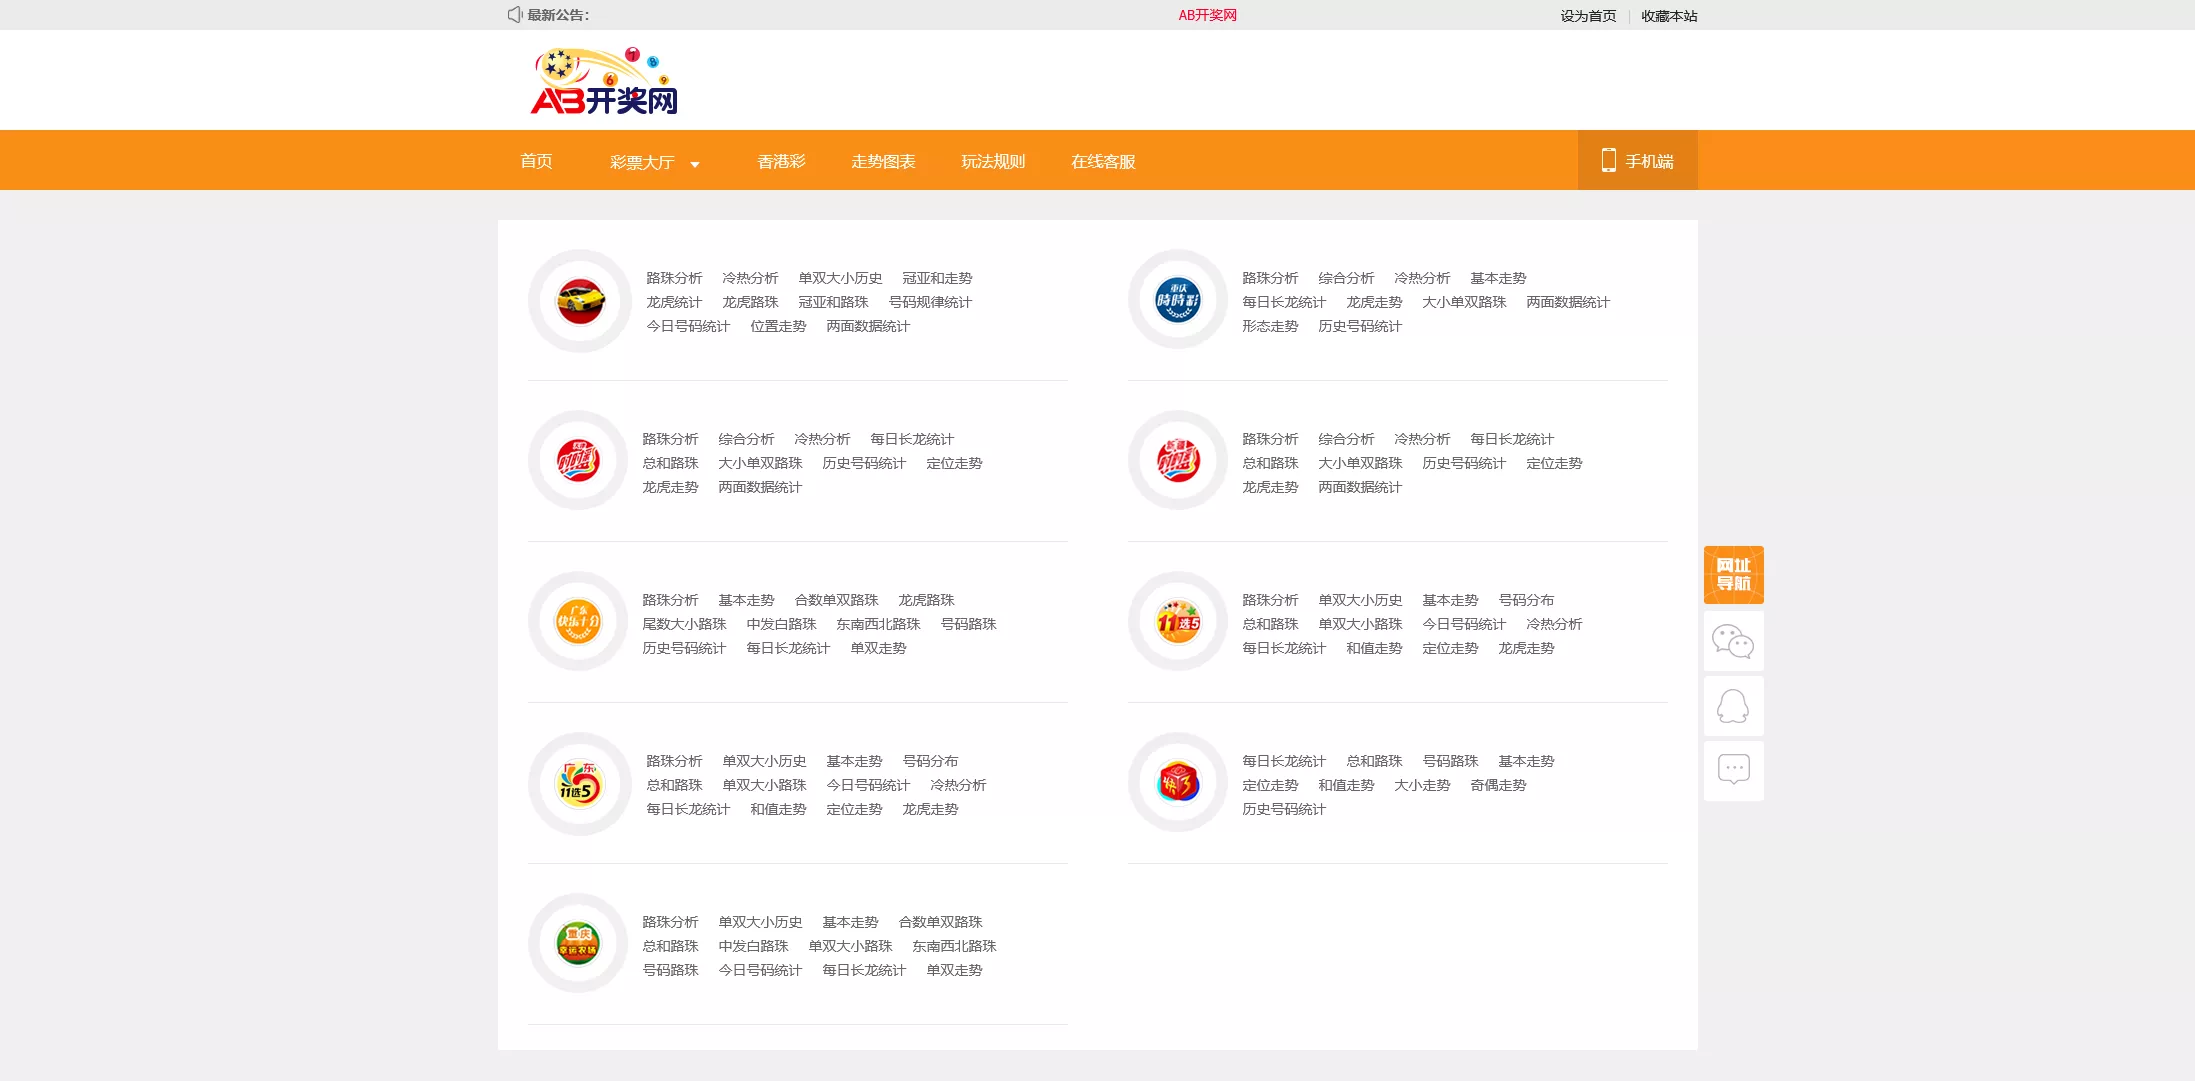Click the 网址导航 orange side button
This screenshot has height=1081, width=2195.
pyautogui.click(x=1733, y=575)
